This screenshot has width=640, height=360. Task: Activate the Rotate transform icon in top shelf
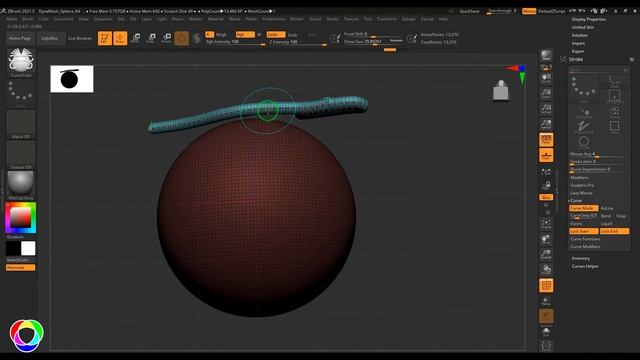[x=166, y=38]
